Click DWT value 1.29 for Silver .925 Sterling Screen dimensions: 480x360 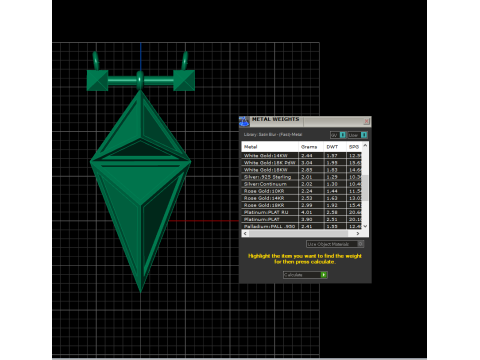click(x=332, y=177)
